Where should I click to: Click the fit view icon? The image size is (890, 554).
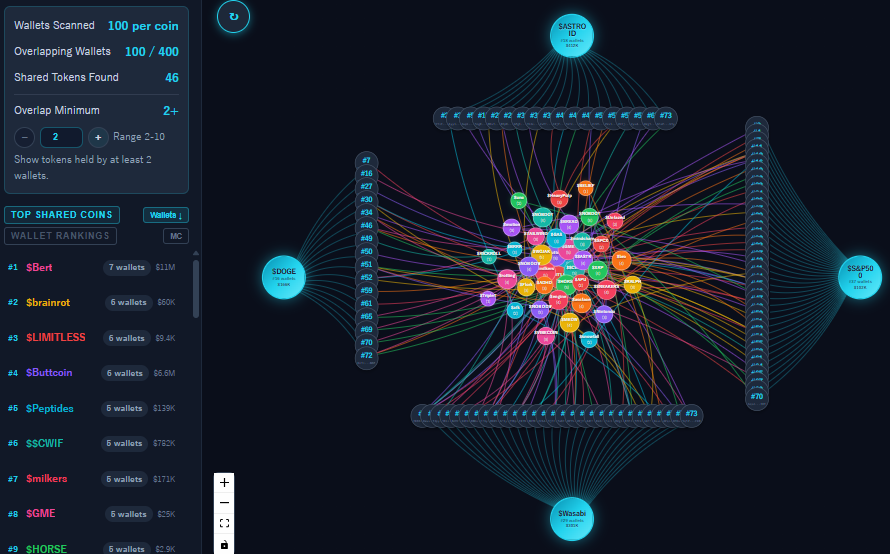click(224, 523)
